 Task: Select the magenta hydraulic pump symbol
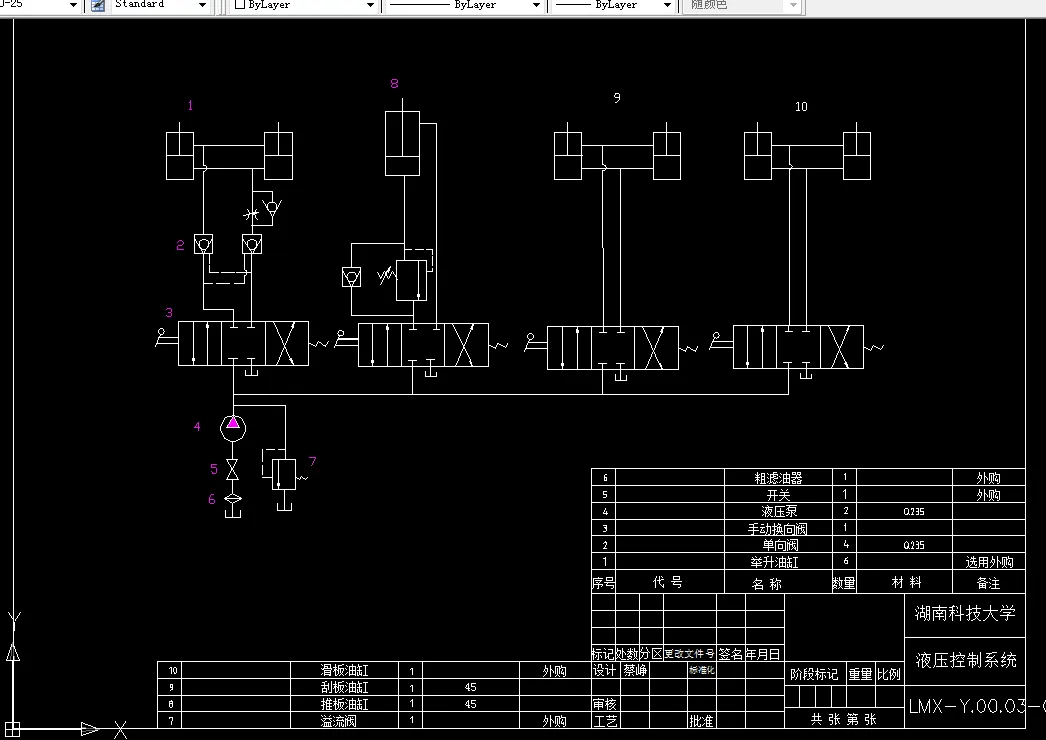[x=233, y=428]
